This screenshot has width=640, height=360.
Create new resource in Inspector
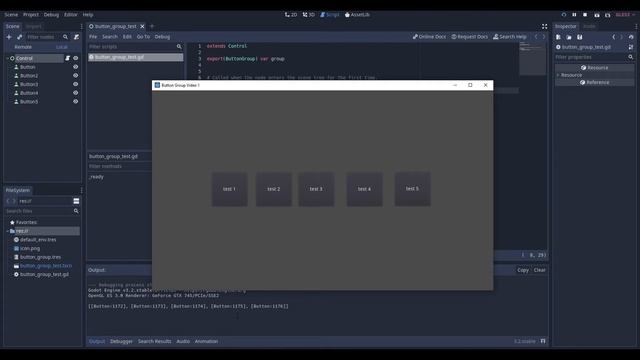click(x=558, y=37)
